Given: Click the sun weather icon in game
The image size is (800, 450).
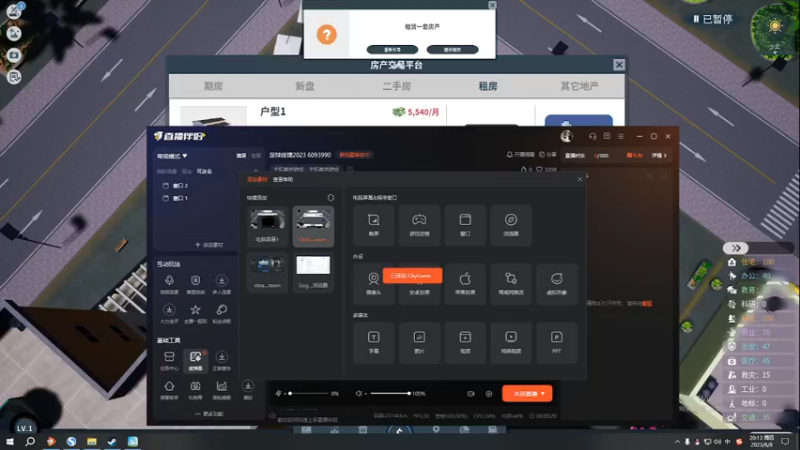Looking at the screenshot, I should 775,26.
